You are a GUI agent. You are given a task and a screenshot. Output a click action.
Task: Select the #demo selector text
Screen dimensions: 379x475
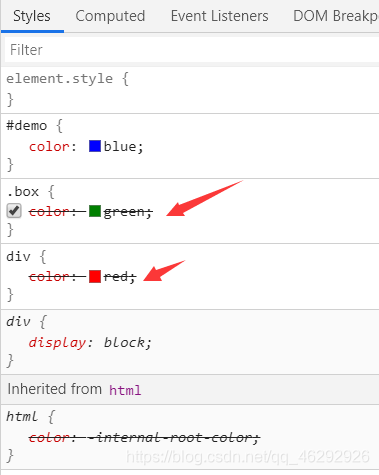point(27,126)
